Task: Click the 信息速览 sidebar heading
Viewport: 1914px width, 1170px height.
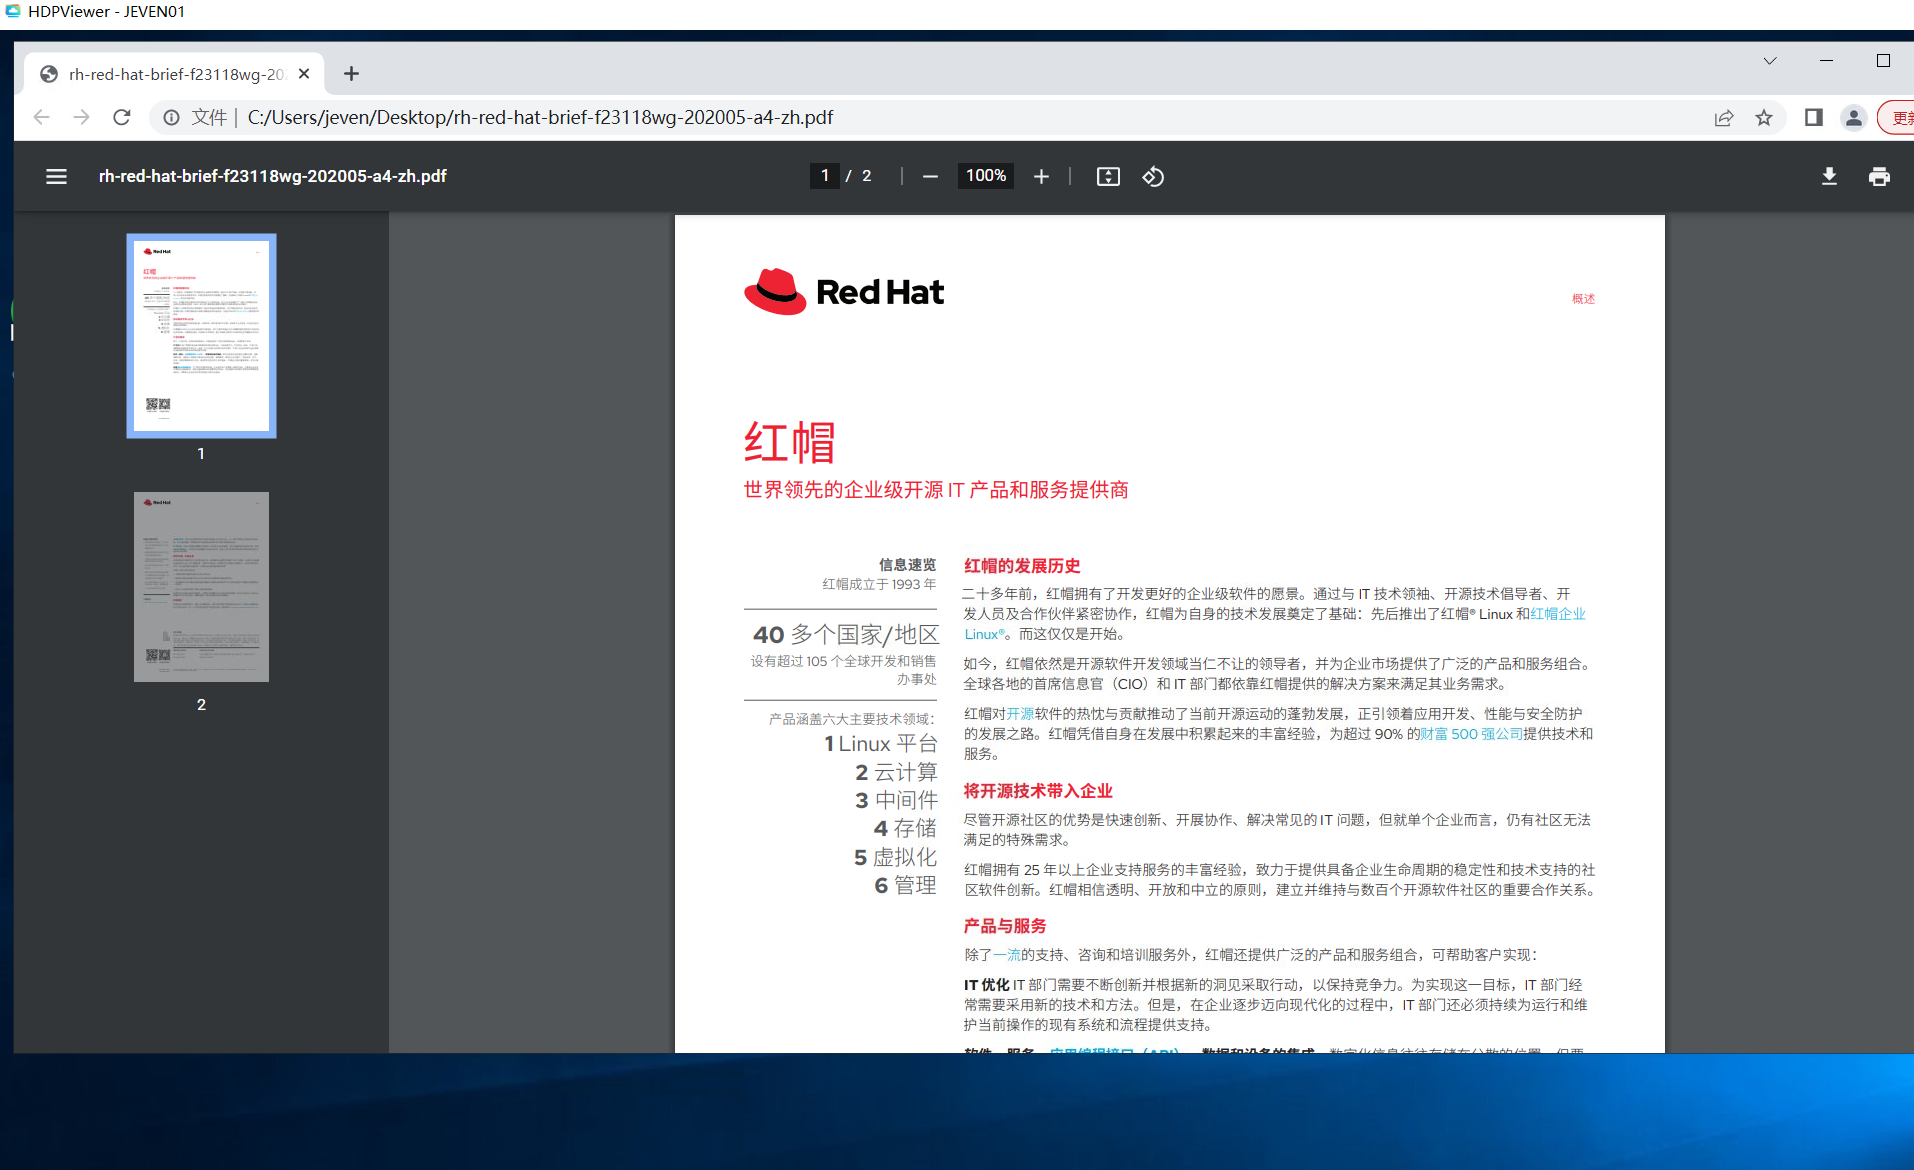Action: click(x=908, y=565)
